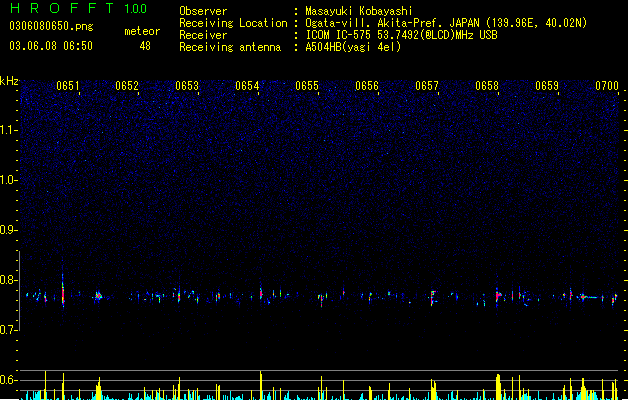Click the 1.1 kHz axis label
Screen dimensions: 629x400
pos(9,130)
